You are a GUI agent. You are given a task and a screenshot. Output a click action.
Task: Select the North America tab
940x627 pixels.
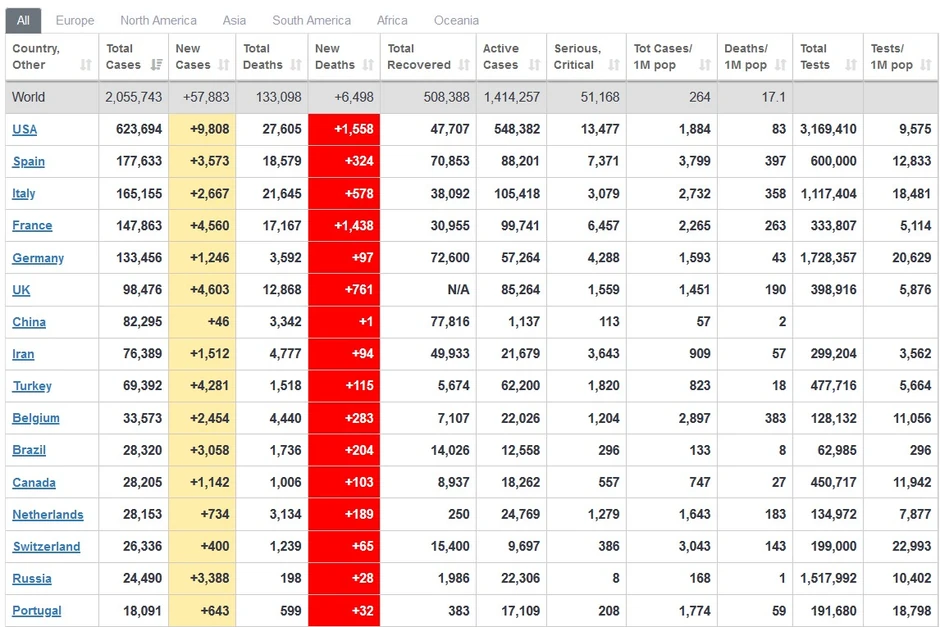(158, 20)
